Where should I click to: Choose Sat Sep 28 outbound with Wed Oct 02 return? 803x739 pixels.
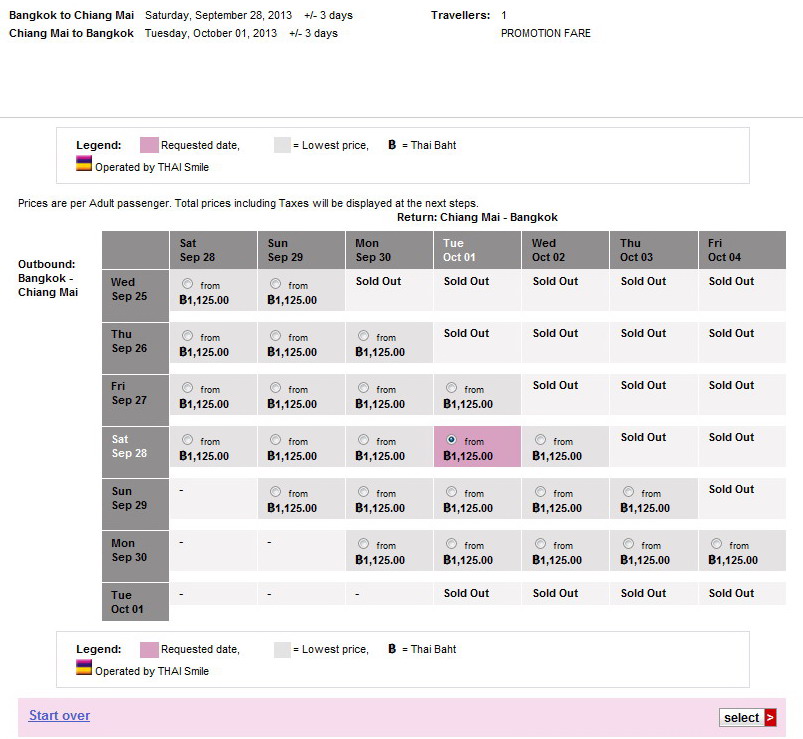coord(540,440)
